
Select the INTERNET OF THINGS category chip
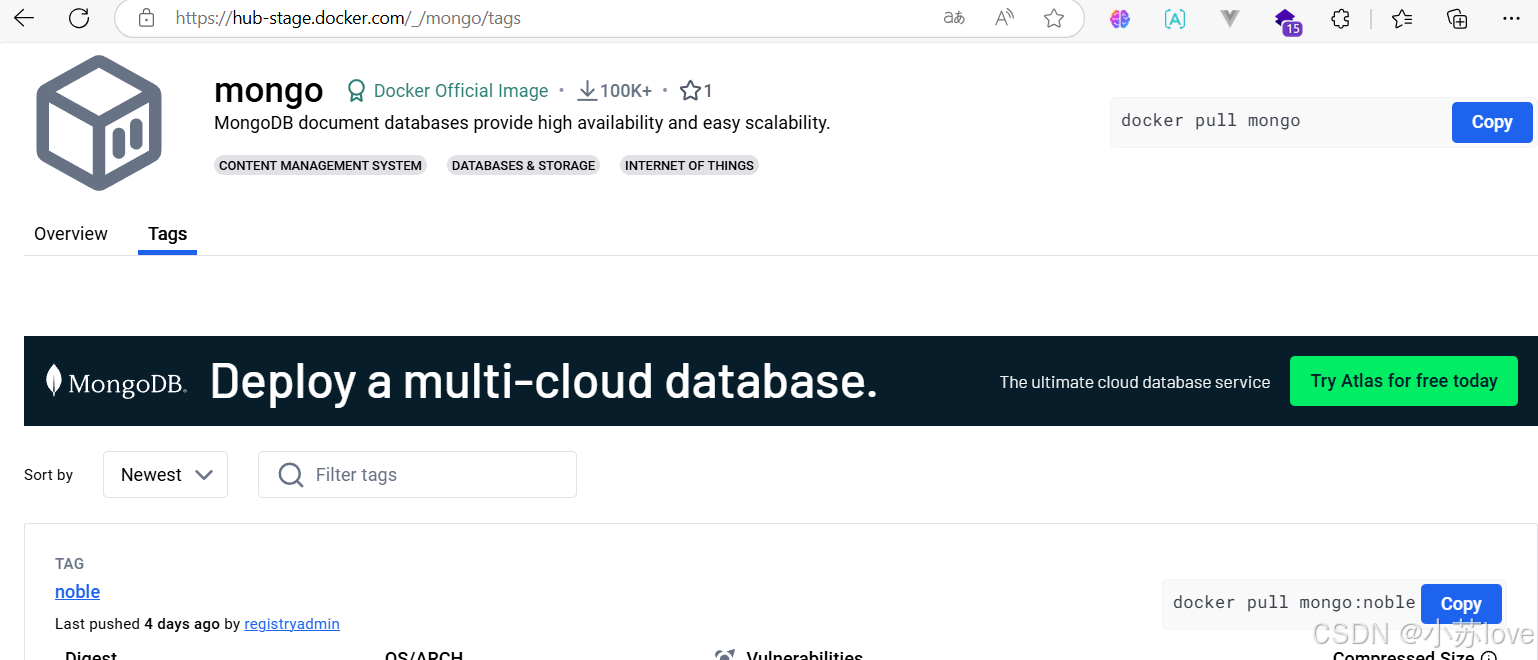pos(689,166)
